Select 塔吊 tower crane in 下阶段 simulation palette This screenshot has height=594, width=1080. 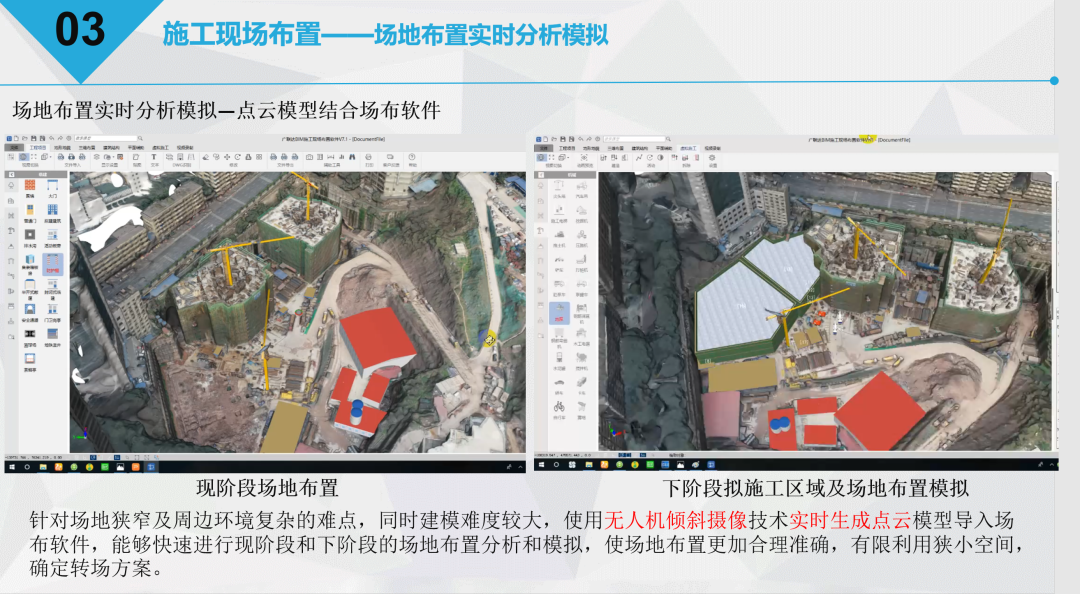pyautogui.click(x=559, y=187)
